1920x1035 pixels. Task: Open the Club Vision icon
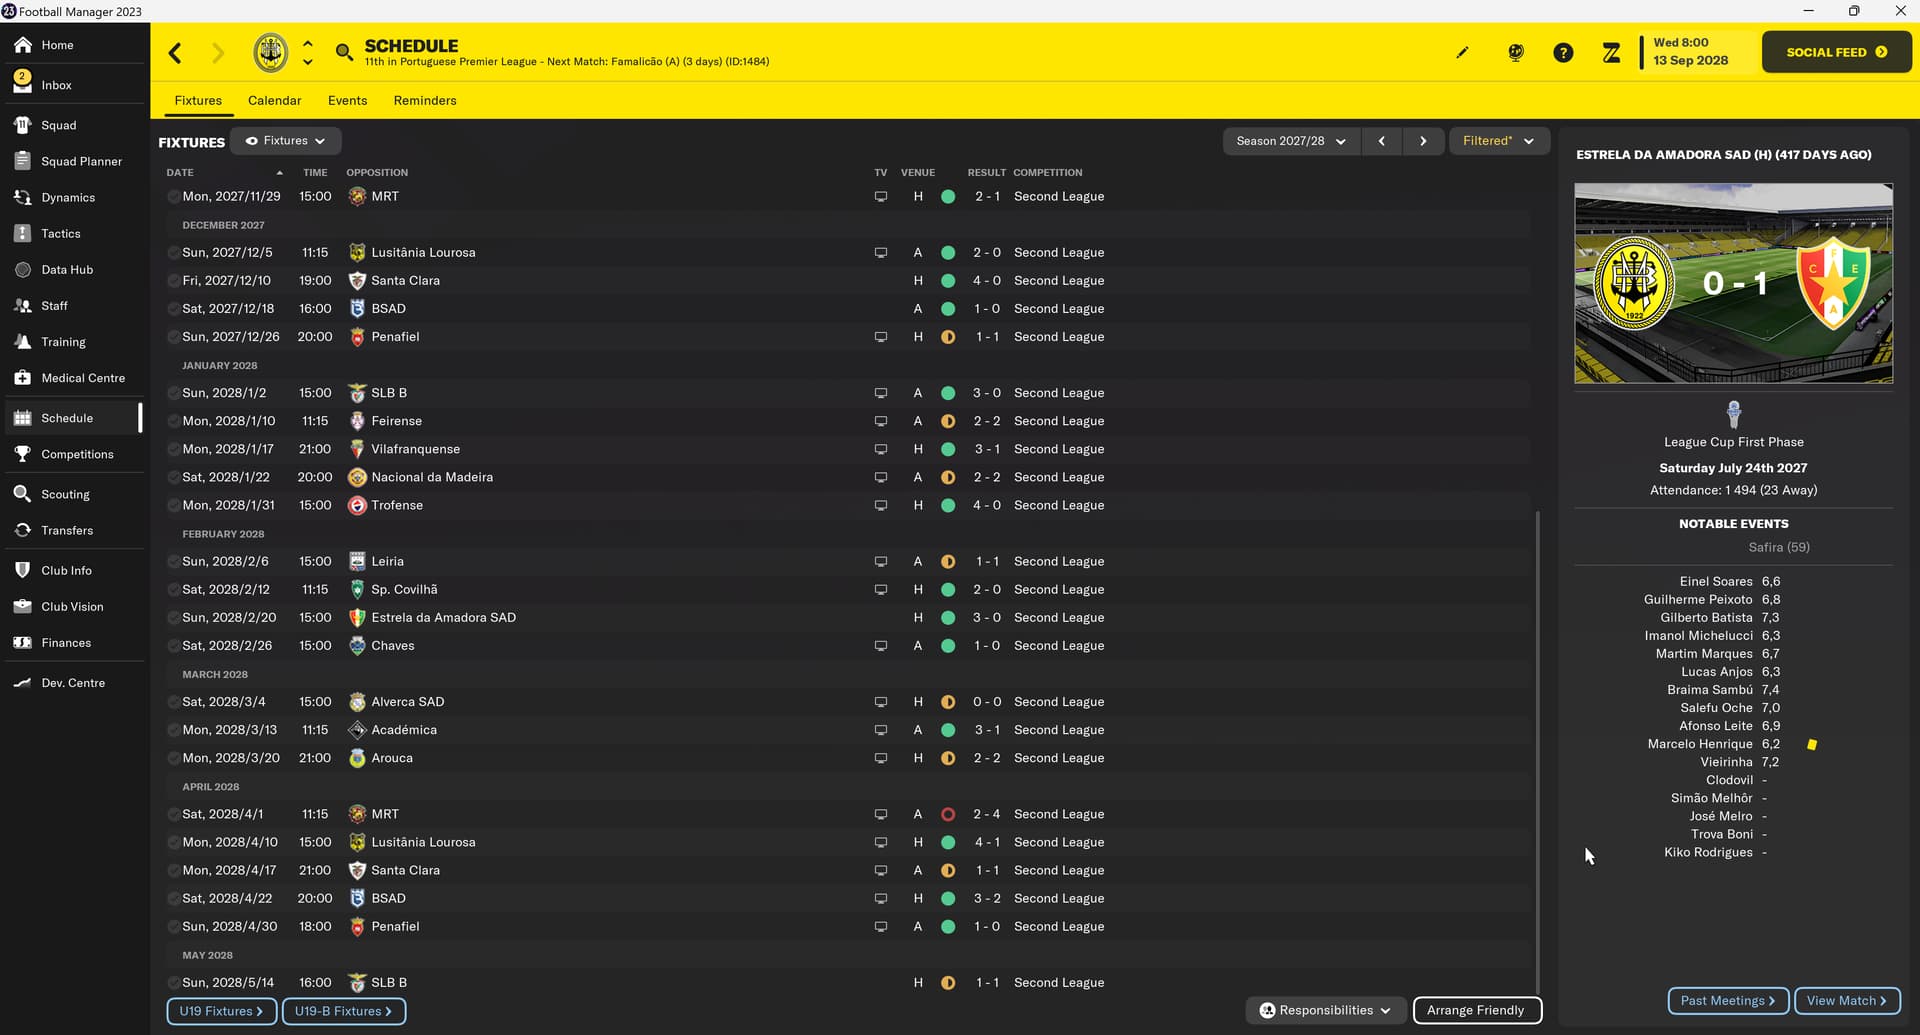click(23, 606)
